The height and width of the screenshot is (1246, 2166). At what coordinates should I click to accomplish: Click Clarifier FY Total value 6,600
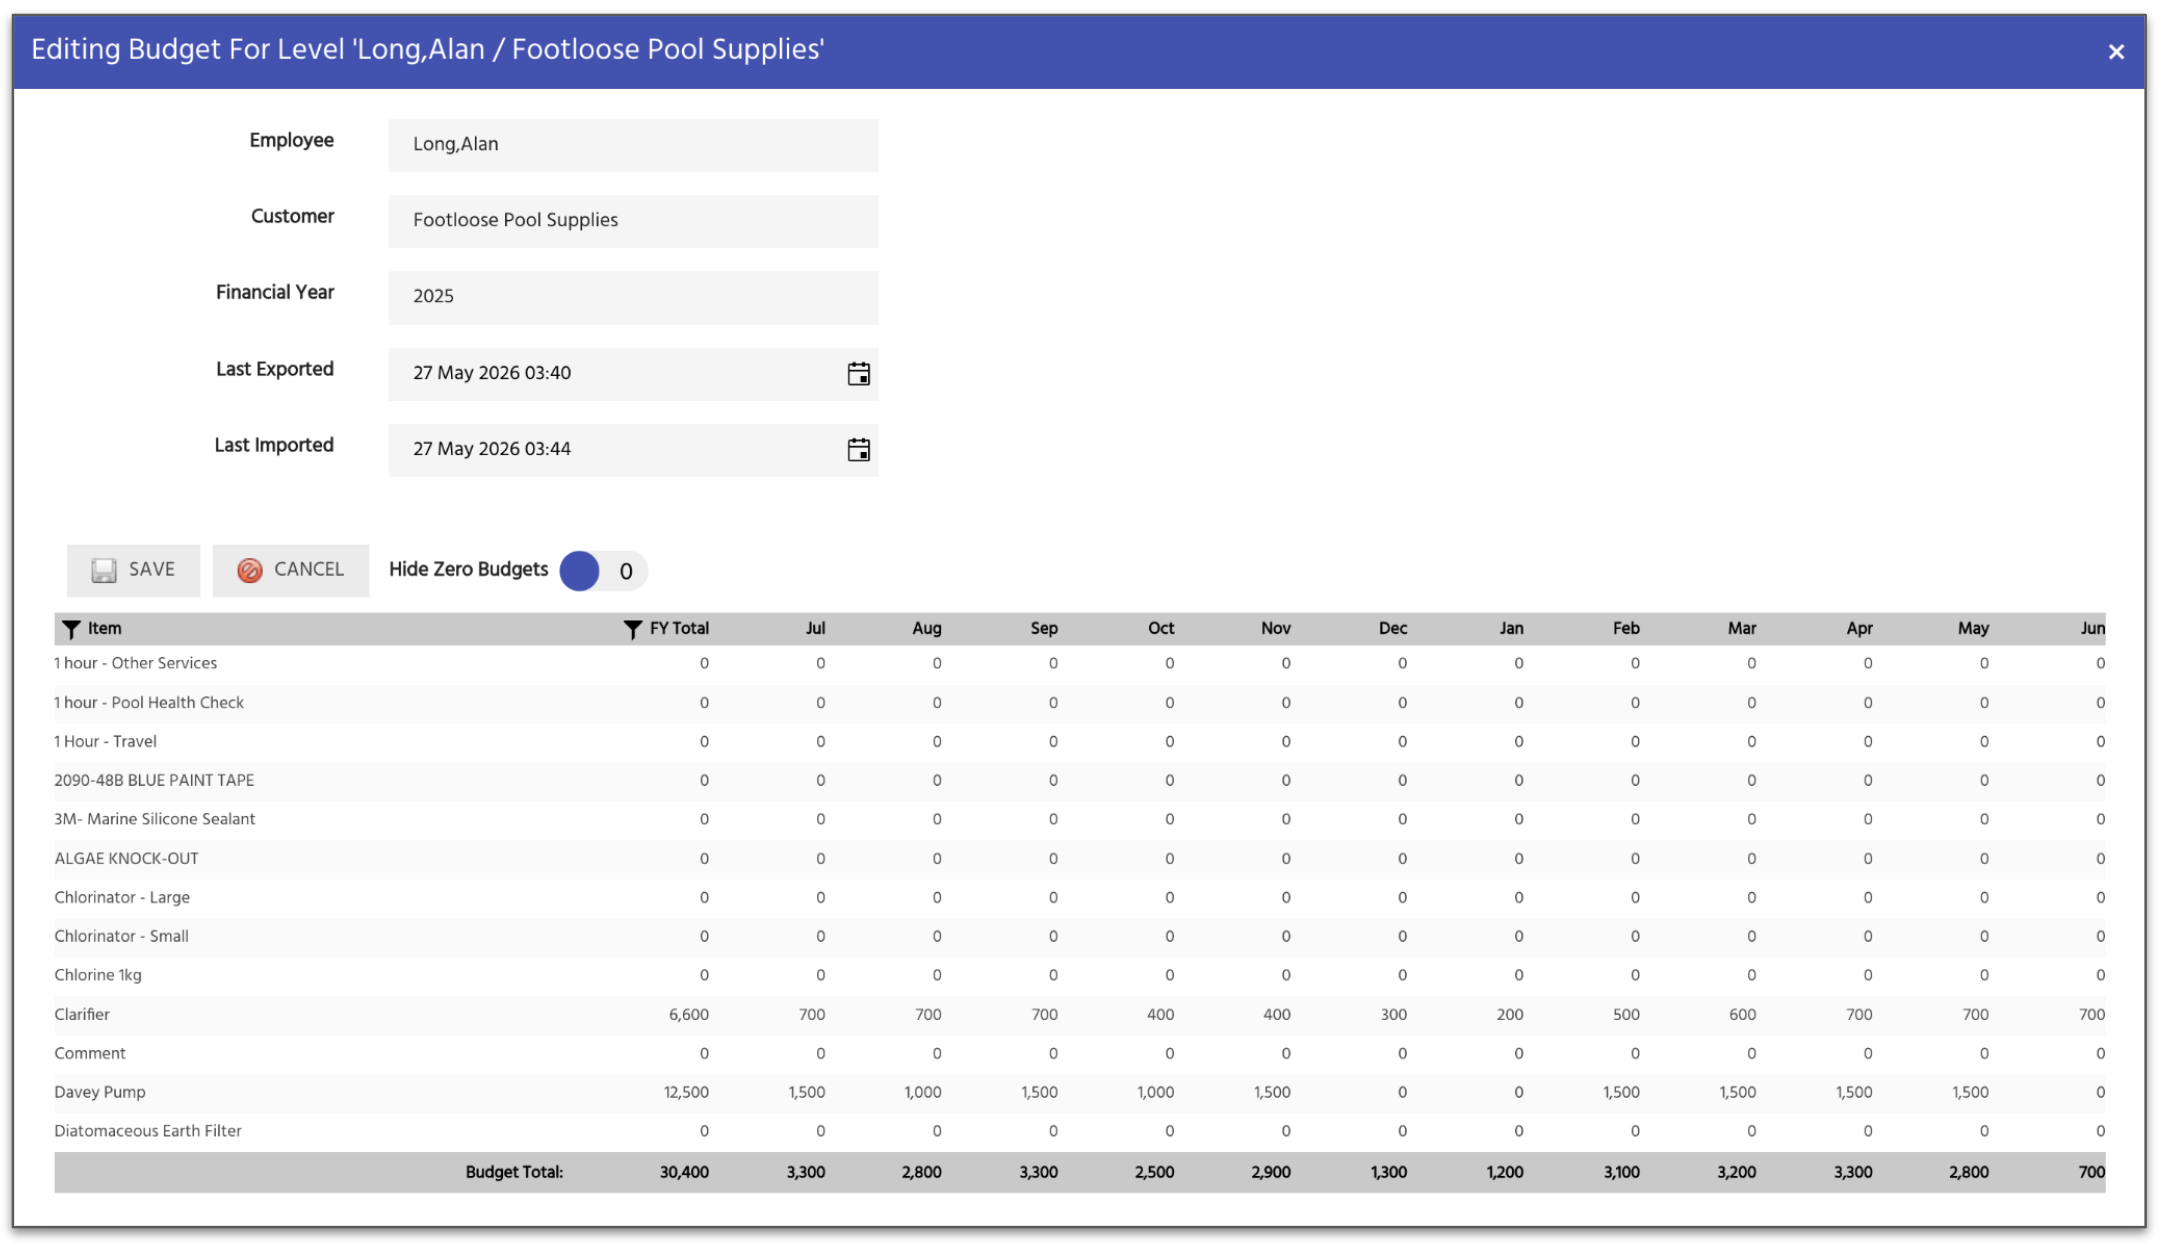coord(689,1015)
